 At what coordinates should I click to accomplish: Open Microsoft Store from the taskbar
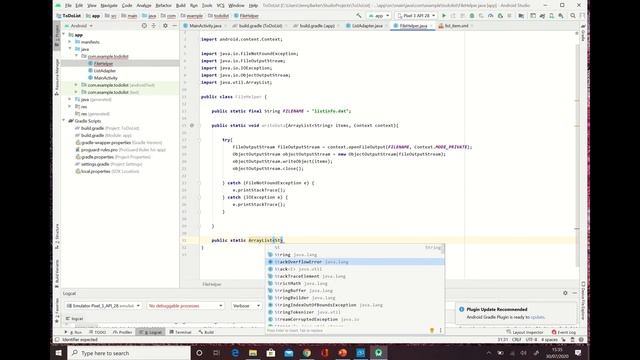[271, 353]
